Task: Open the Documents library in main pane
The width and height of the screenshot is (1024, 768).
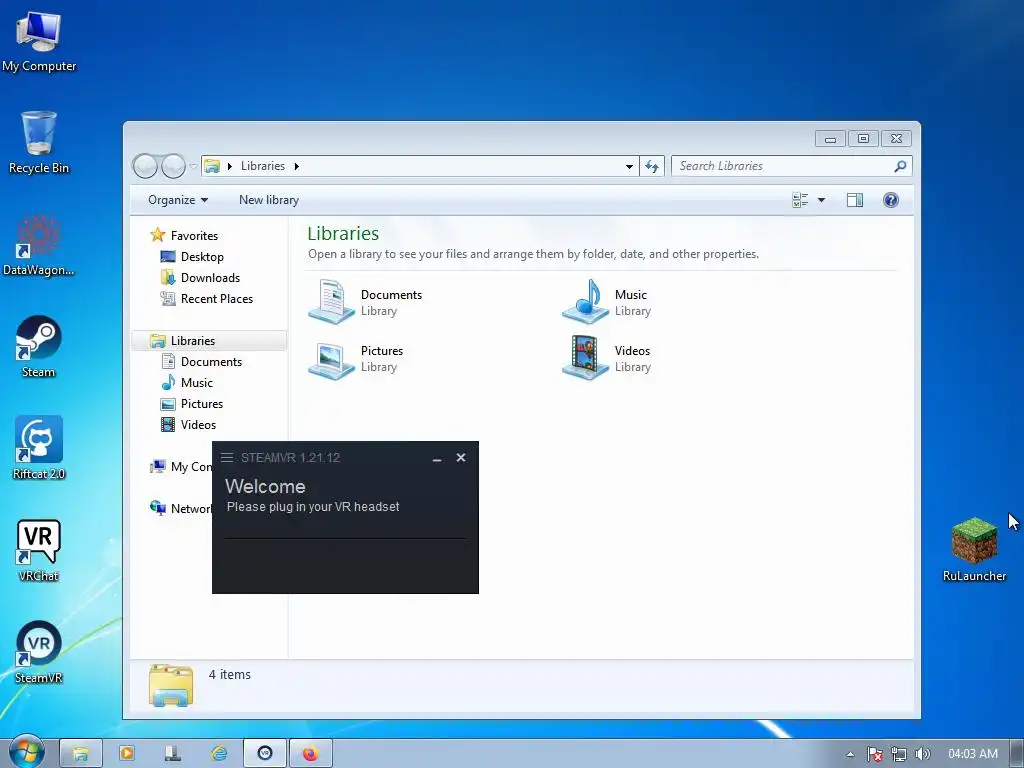Action: pyautogui.click(x=366, y=302)
